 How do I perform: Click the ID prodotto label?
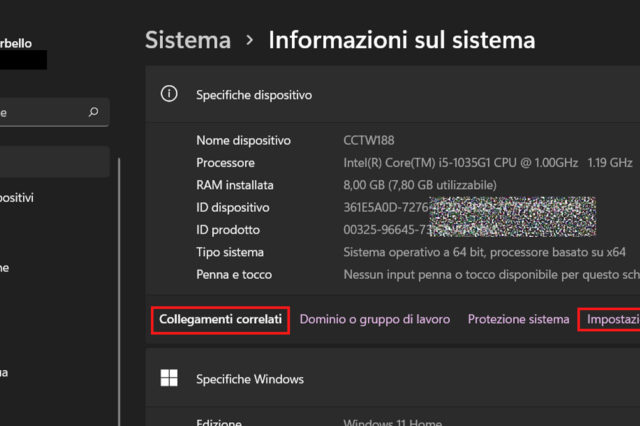point(228,230)
